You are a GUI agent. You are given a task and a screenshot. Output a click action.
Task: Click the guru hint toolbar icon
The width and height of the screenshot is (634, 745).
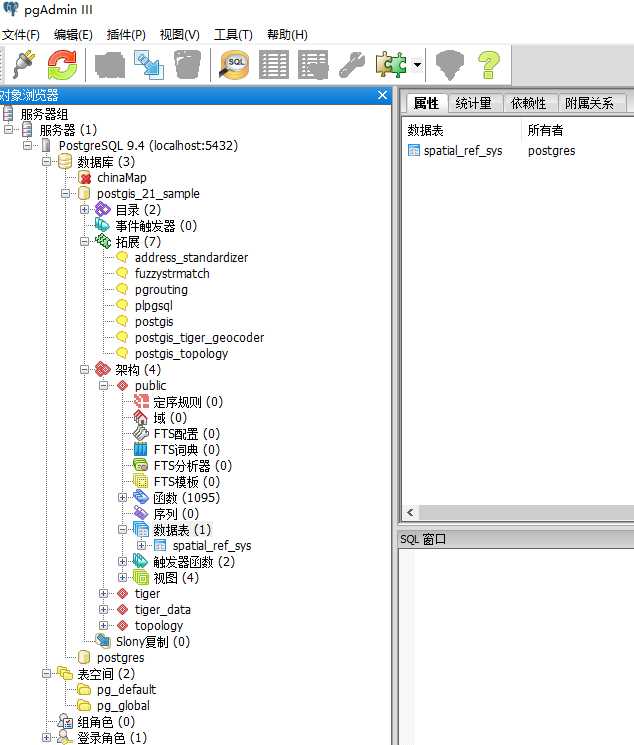449,65
